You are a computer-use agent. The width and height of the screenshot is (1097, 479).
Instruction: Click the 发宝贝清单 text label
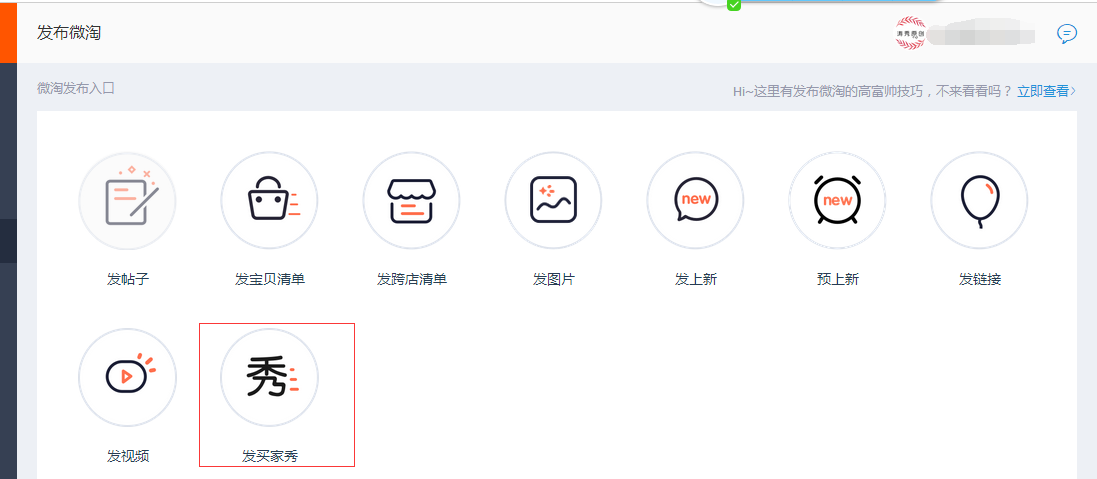tap(269, 279)
